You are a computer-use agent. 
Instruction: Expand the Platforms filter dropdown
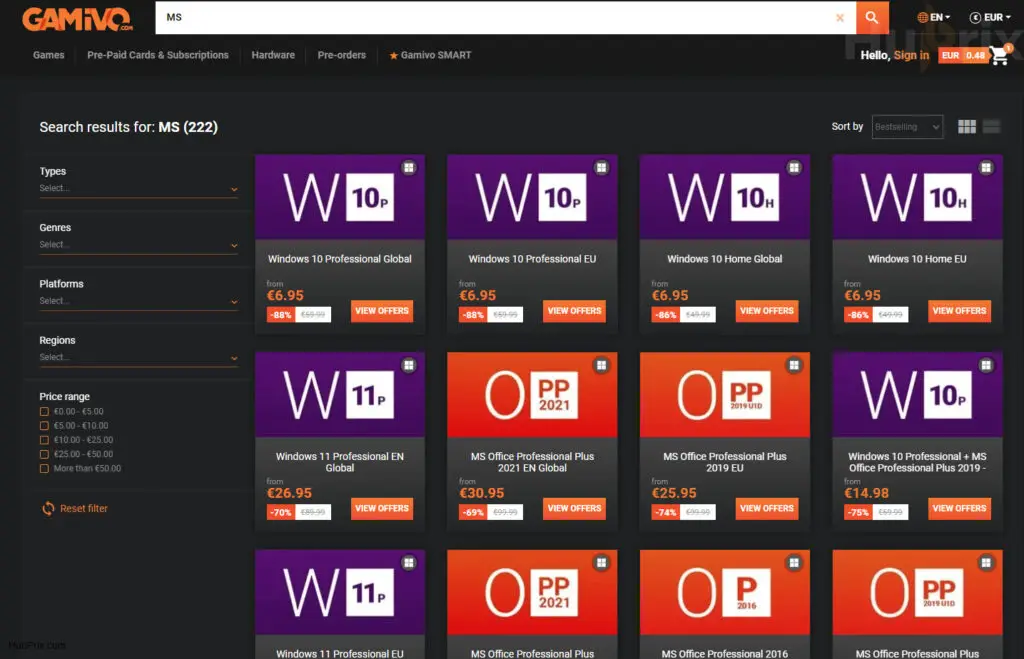pos(138,301)
